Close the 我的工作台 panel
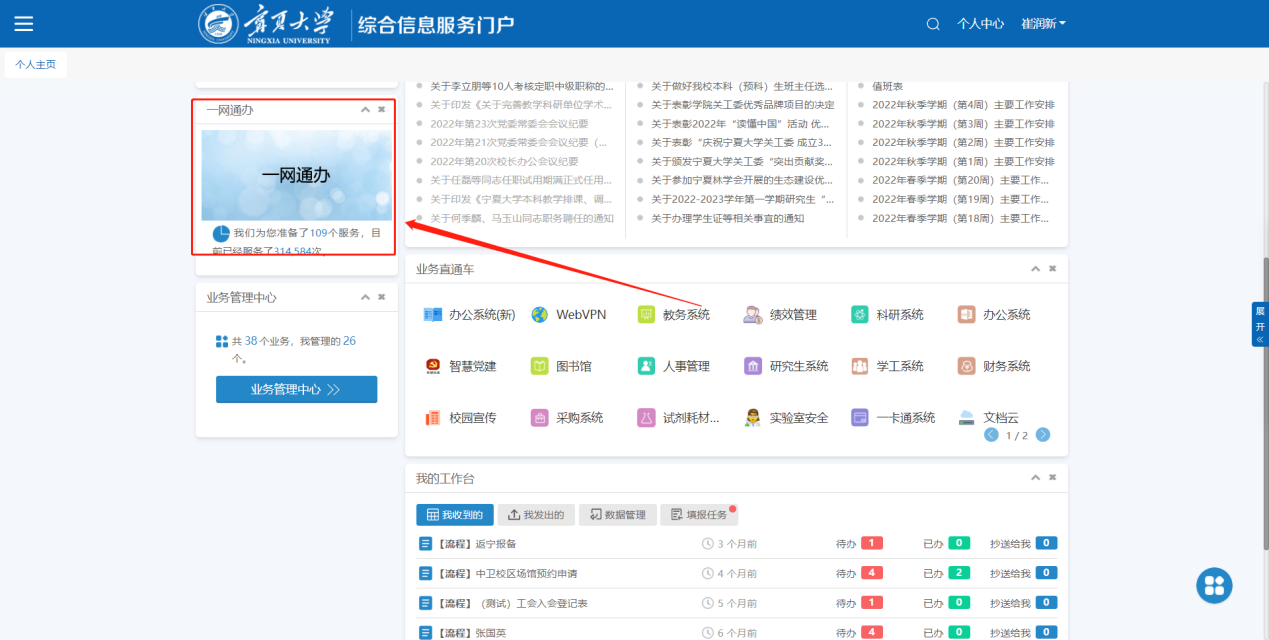 coord(1052,479)
